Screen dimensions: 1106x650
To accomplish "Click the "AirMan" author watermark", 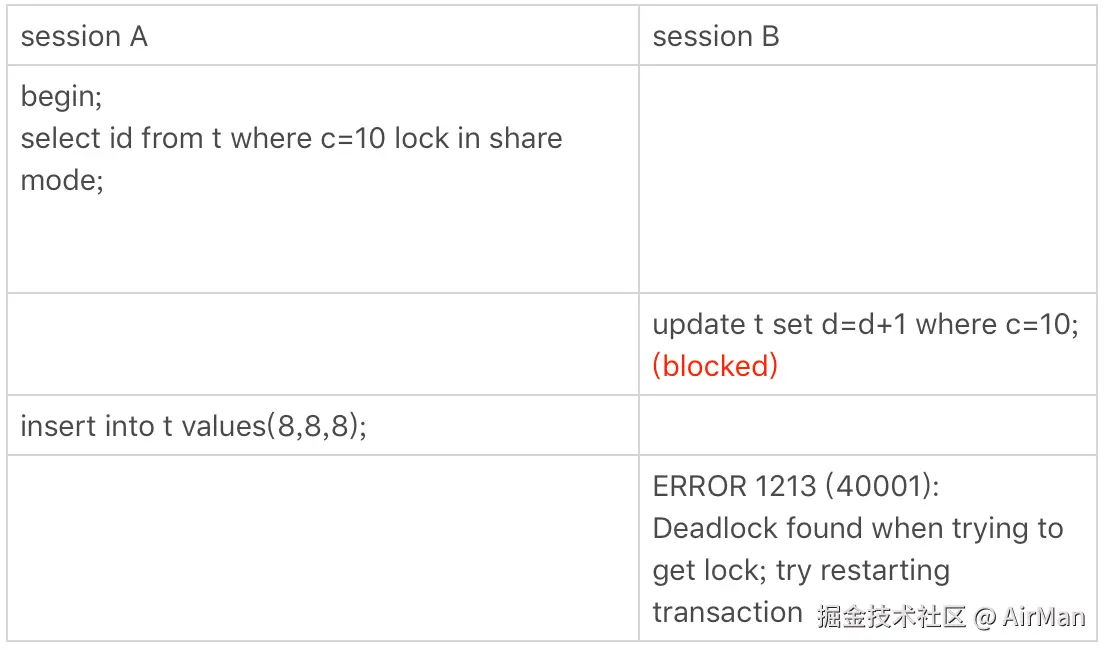I will pos(1044,616).
